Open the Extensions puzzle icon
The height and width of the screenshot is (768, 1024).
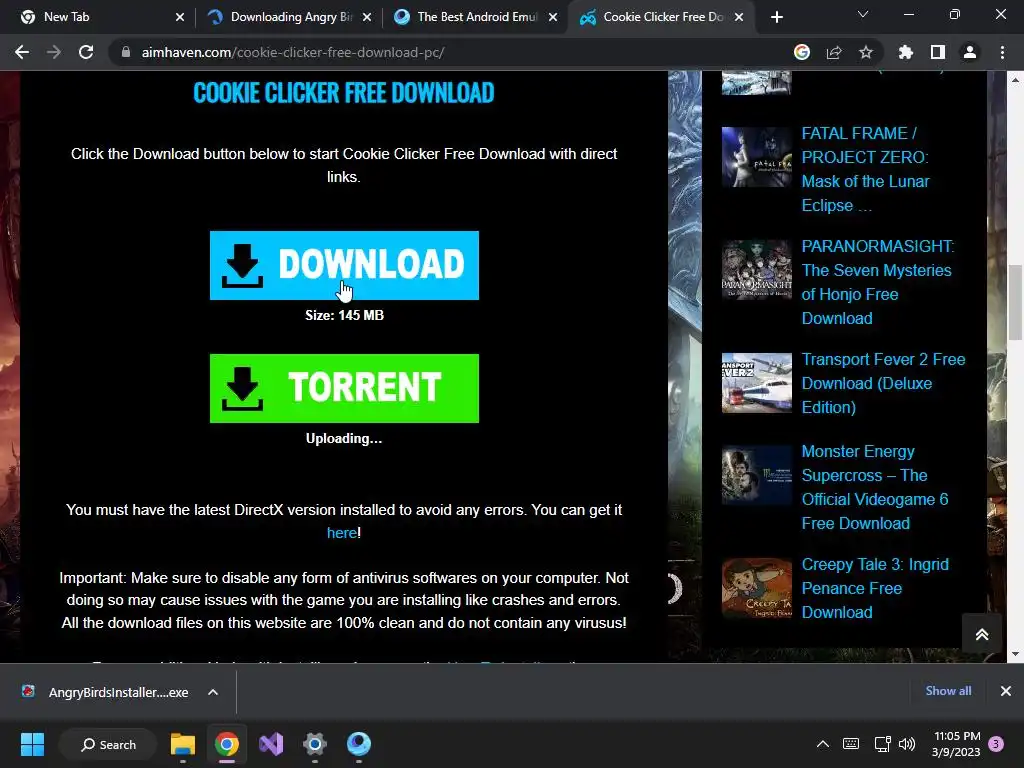pyautogui.click(x=906, y=52)
